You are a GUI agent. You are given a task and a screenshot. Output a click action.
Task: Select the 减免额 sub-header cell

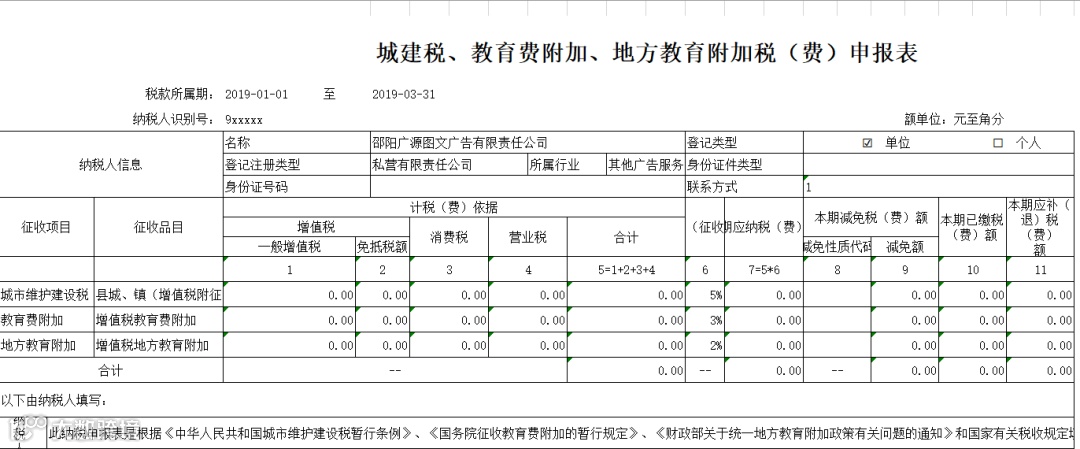tap(904, 247)
